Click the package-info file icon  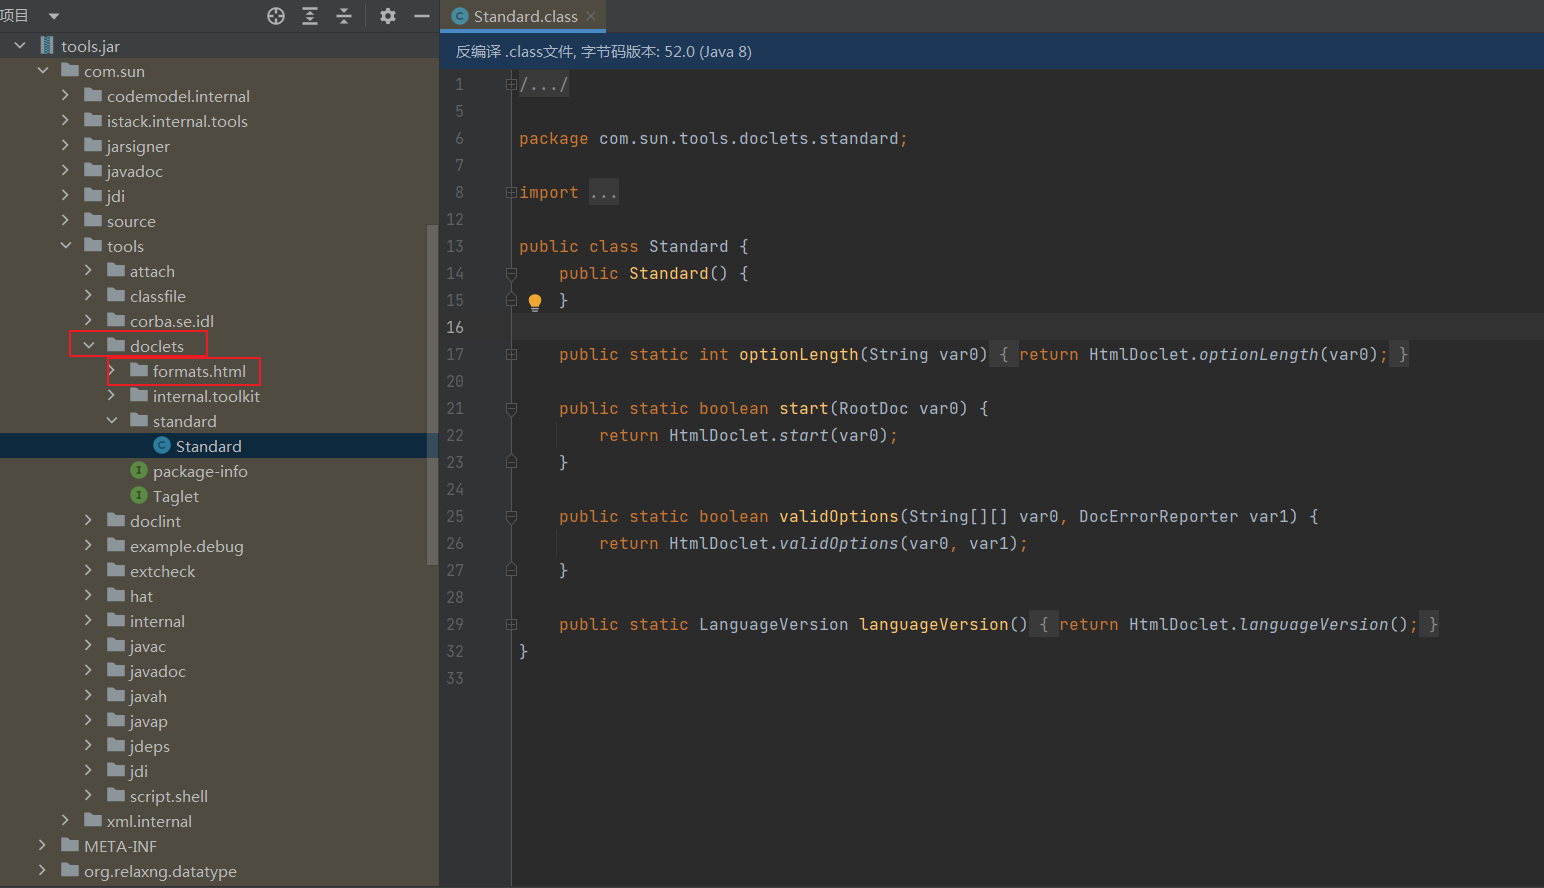[139, 471]
